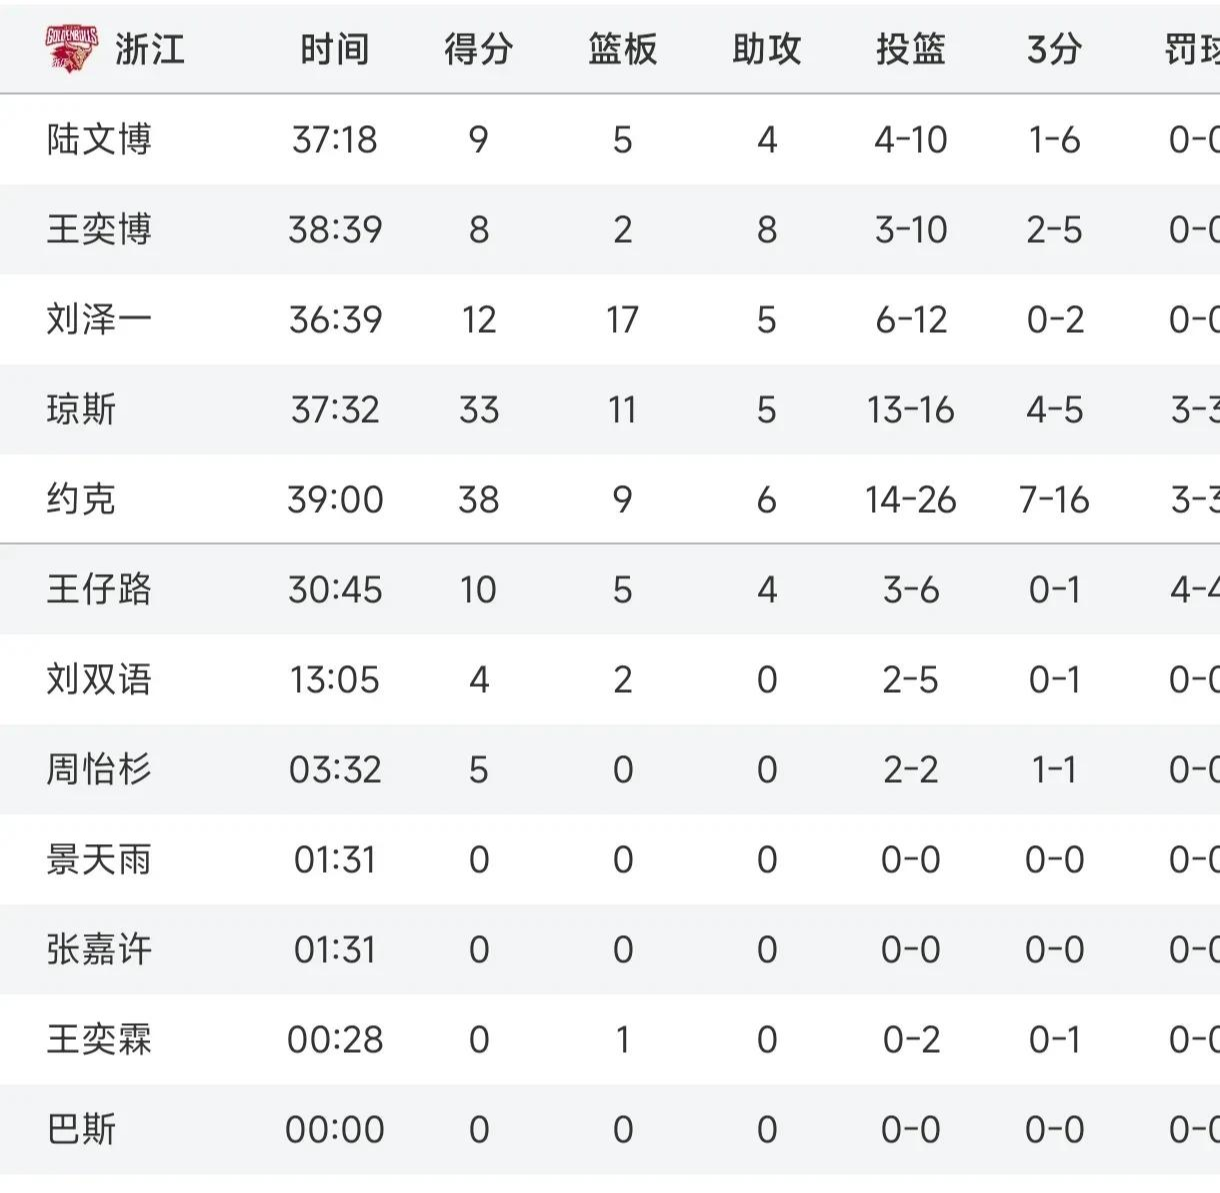Select the 时间 column header

coord(335,49)
